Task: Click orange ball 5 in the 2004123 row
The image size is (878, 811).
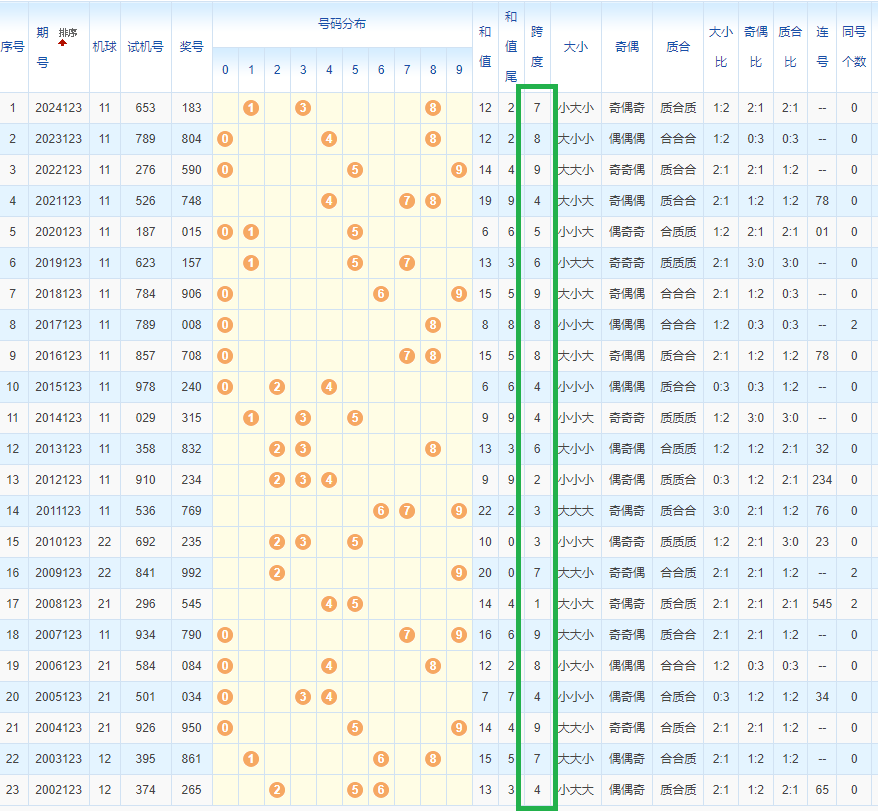Action: 355,728
